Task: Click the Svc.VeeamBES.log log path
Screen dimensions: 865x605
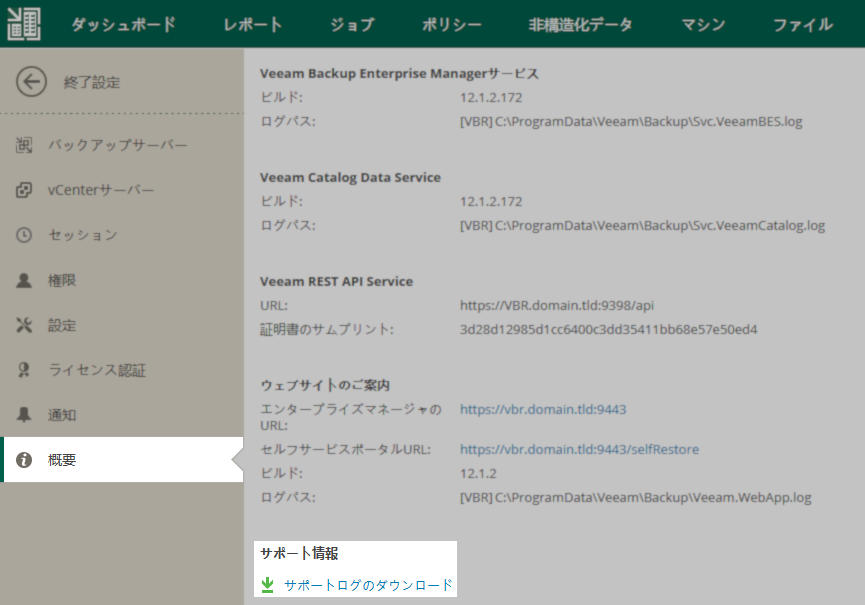Action: click(631, 121)
